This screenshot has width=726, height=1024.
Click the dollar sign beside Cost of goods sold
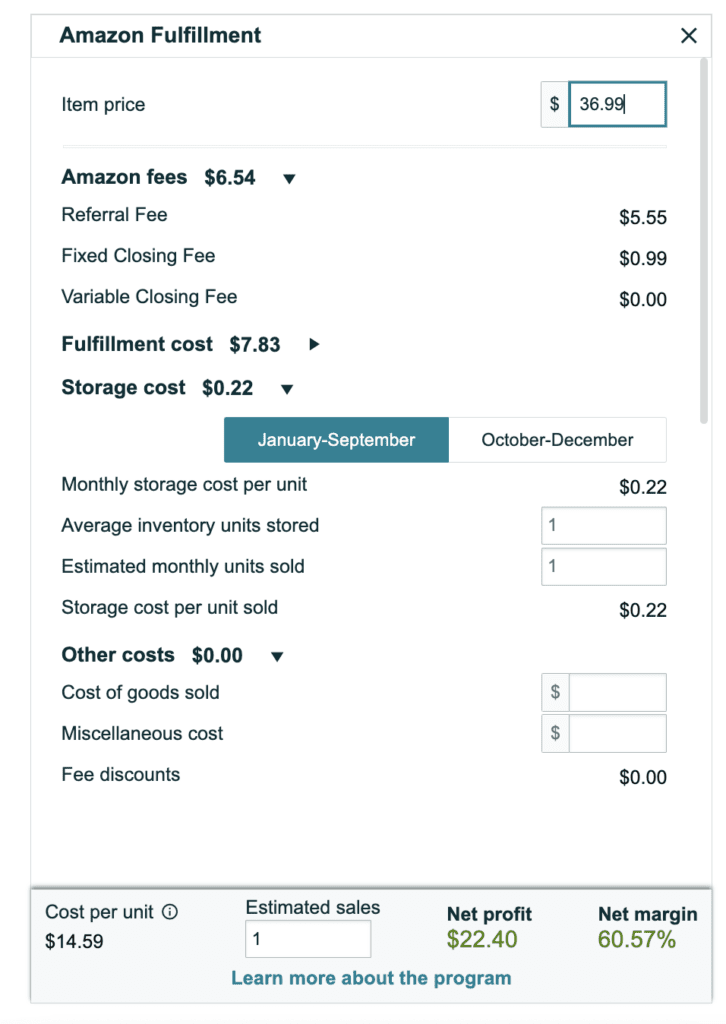coord(555,692)
